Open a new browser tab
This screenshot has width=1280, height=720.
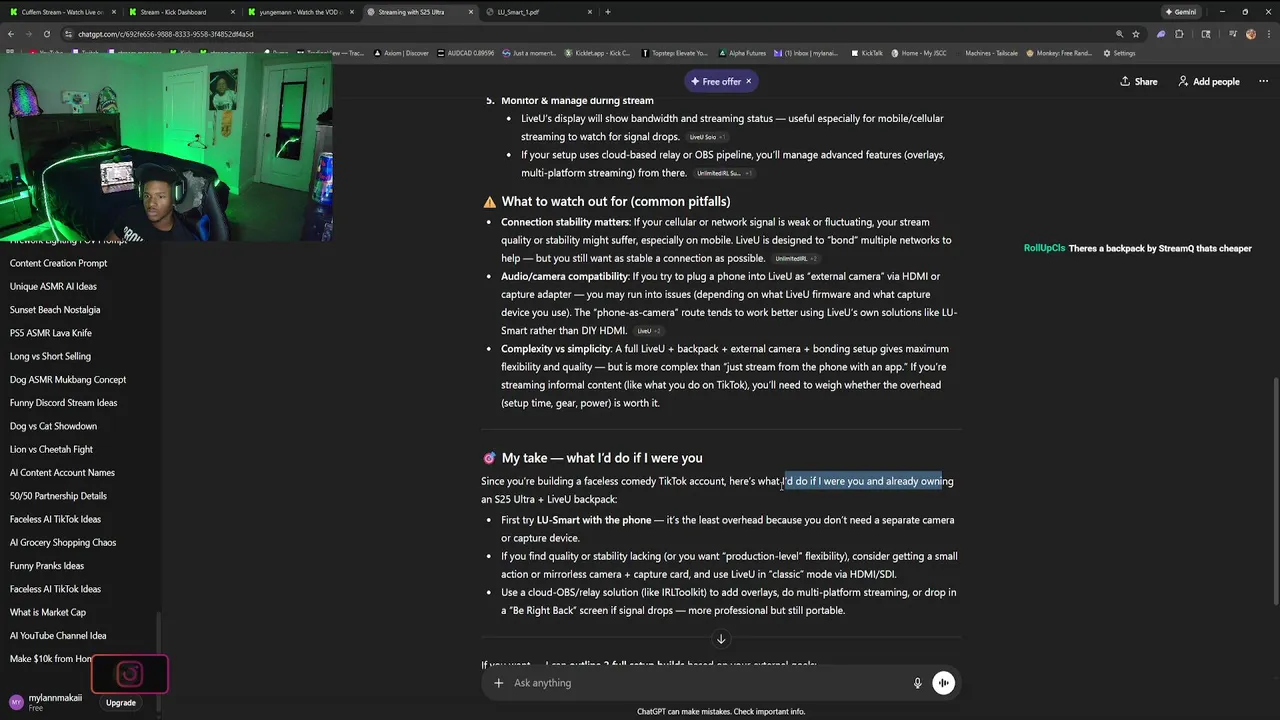(608, 12)
